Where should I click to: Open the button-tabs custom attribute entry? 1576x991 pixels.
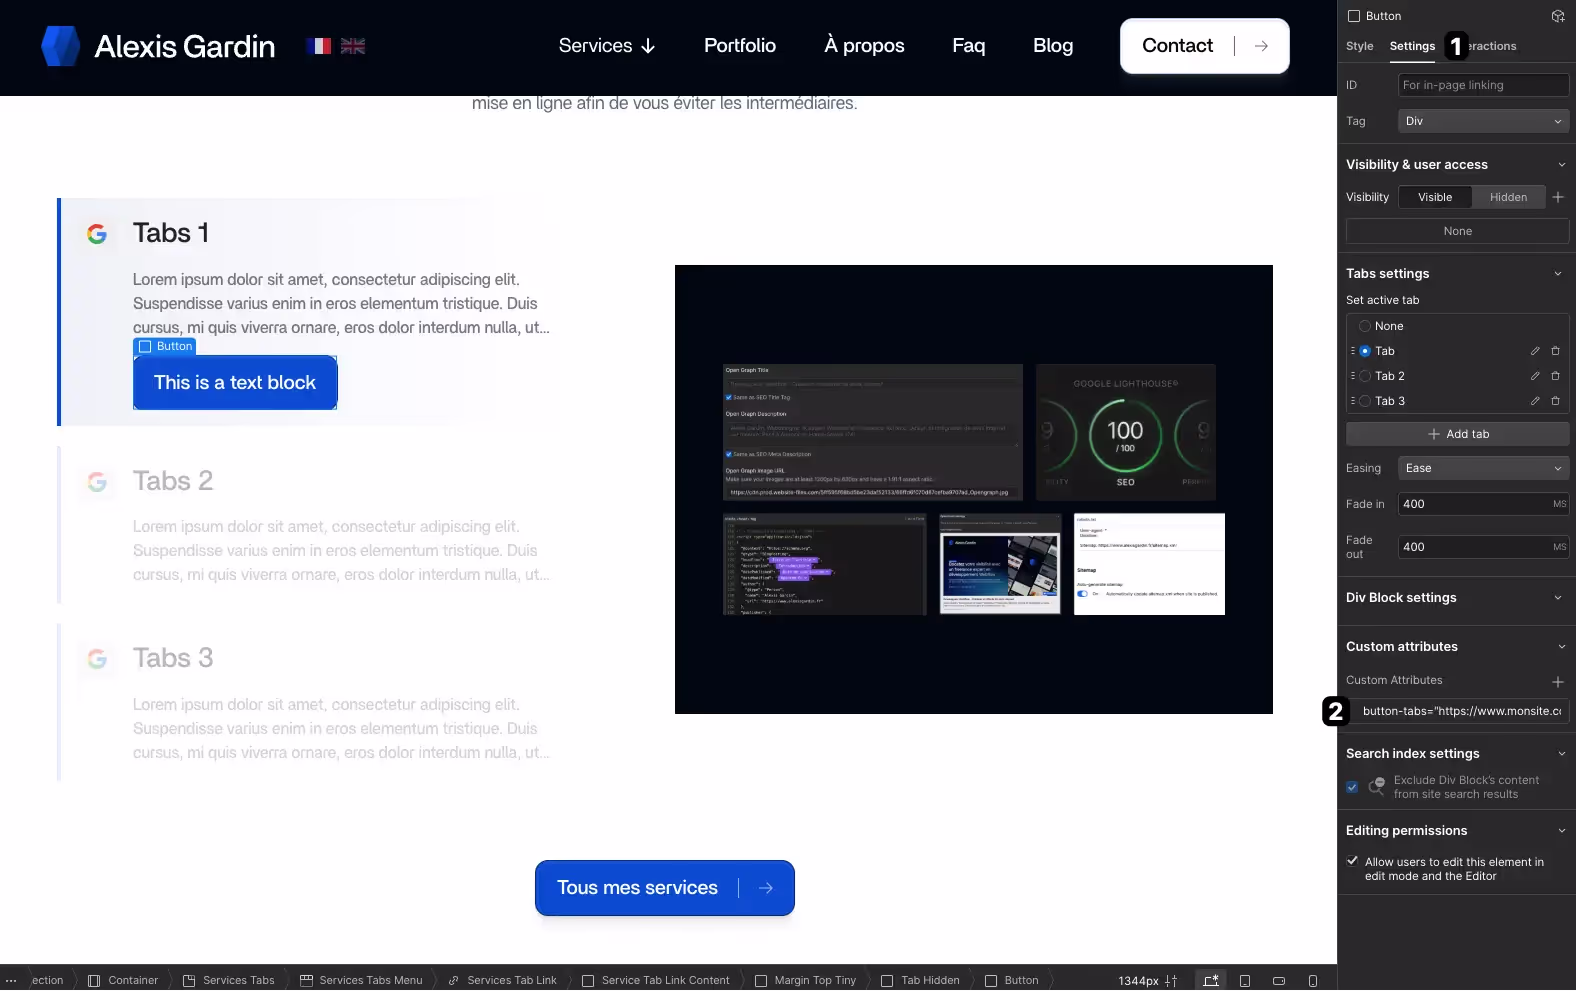1457,711
